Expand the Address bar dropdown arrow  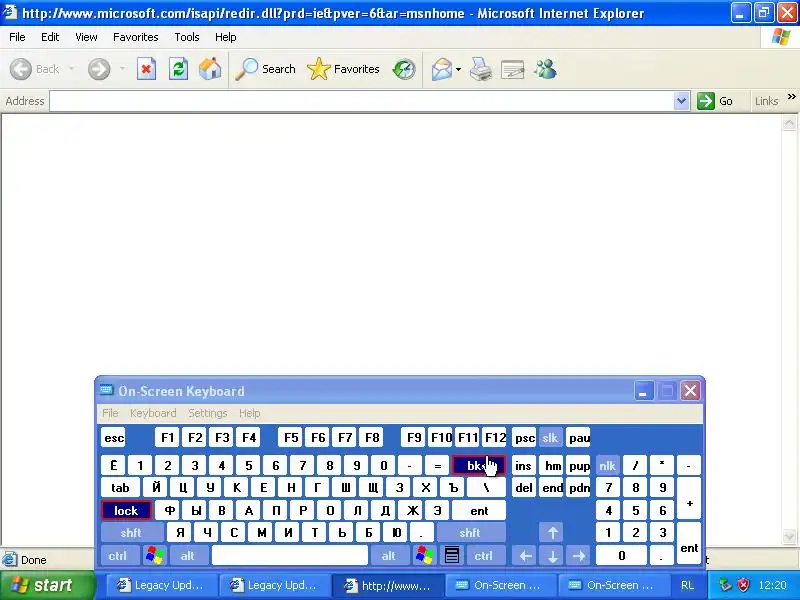(x=681, y=101)
